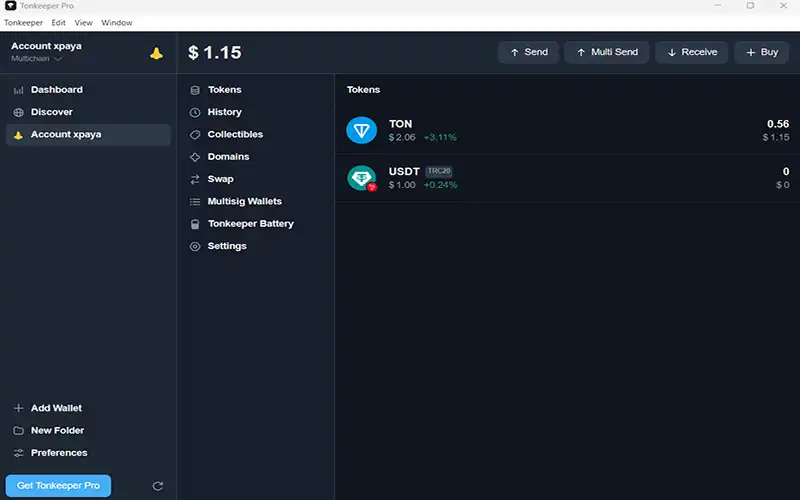This screenshot has height=500, width=800.
Task: Click the +3.11% TON price change
Action: pyautogui.click(x=440, y=137)
